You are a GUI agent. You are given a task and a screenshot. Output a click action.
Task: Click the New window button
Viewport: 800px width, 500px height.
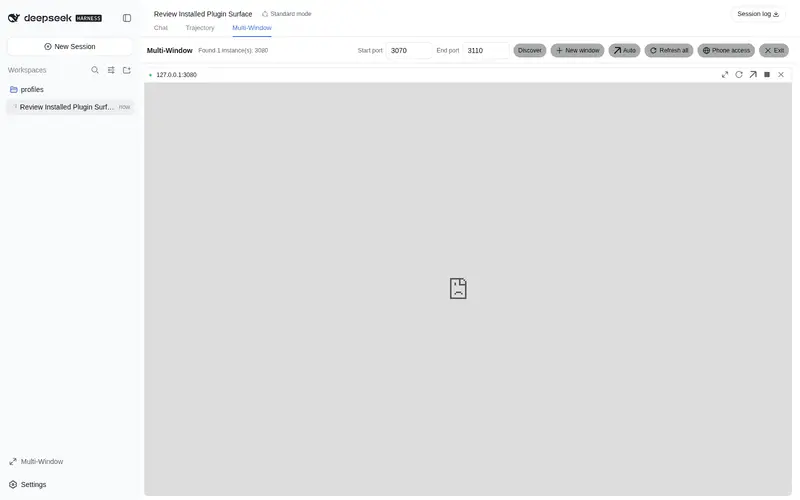[578, 51]
